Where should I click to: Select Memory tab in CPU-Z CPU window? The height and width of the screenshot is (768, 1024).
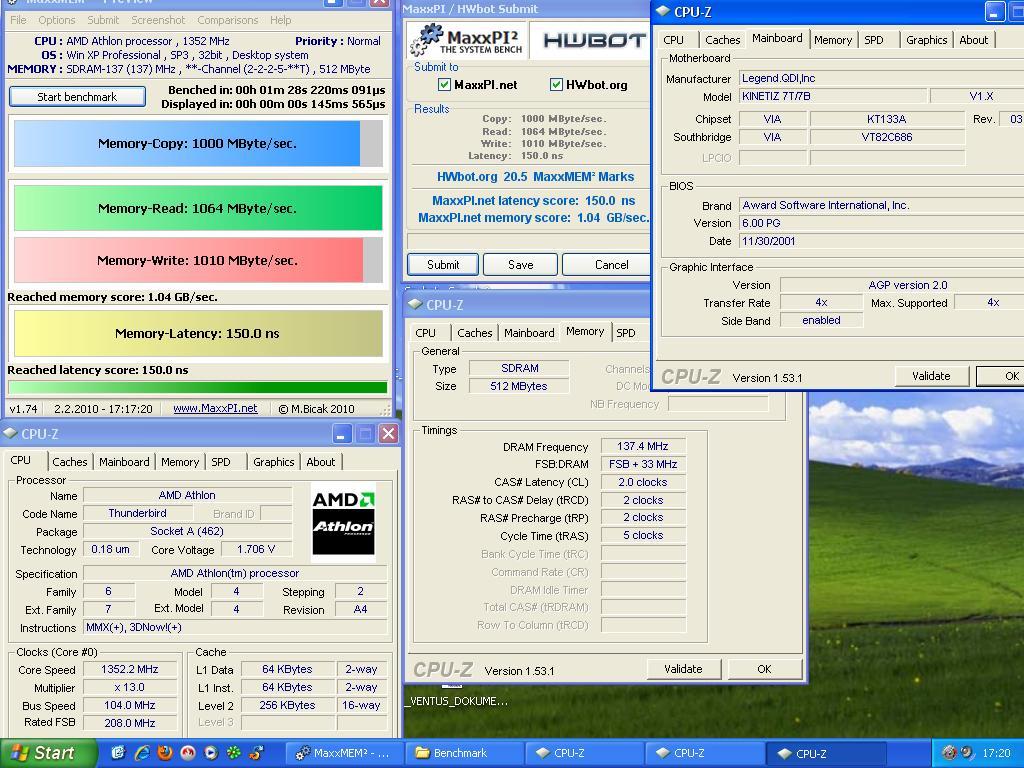[180, 462]
